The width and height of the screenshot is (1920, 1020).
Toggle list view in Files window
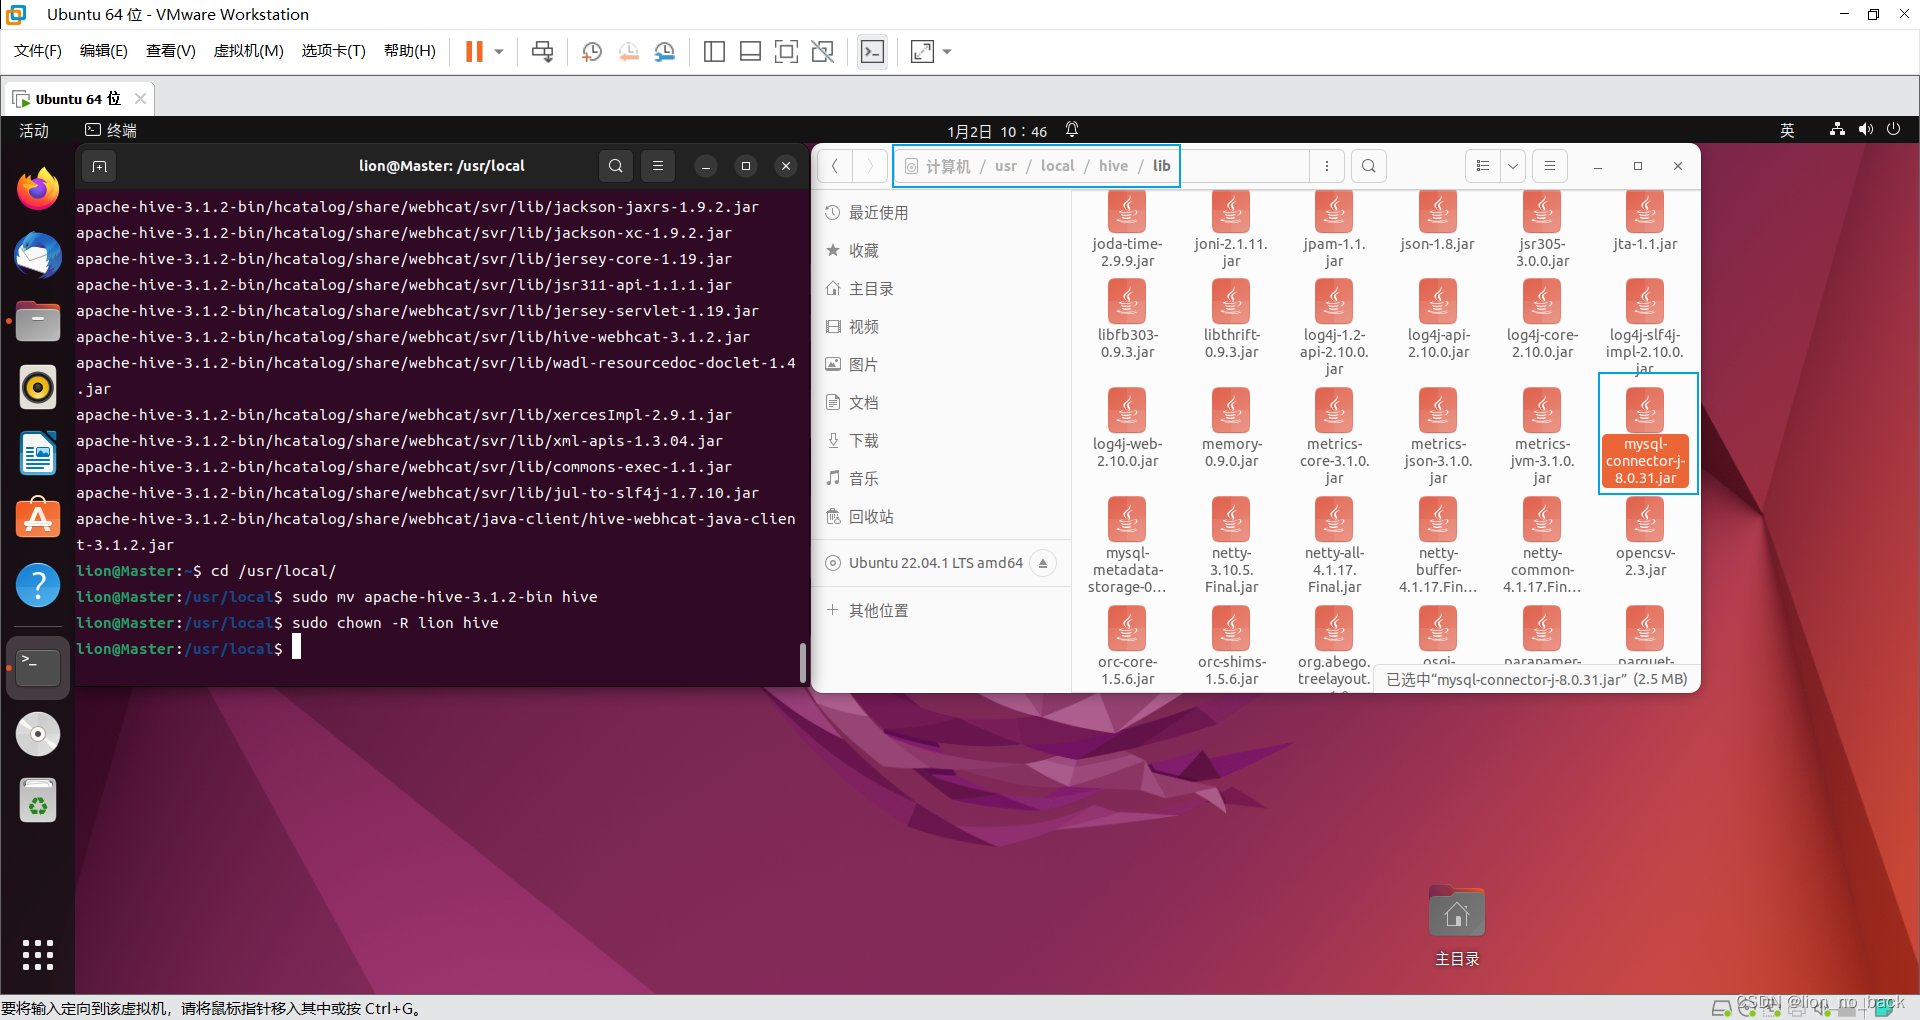click(1483, 166)
